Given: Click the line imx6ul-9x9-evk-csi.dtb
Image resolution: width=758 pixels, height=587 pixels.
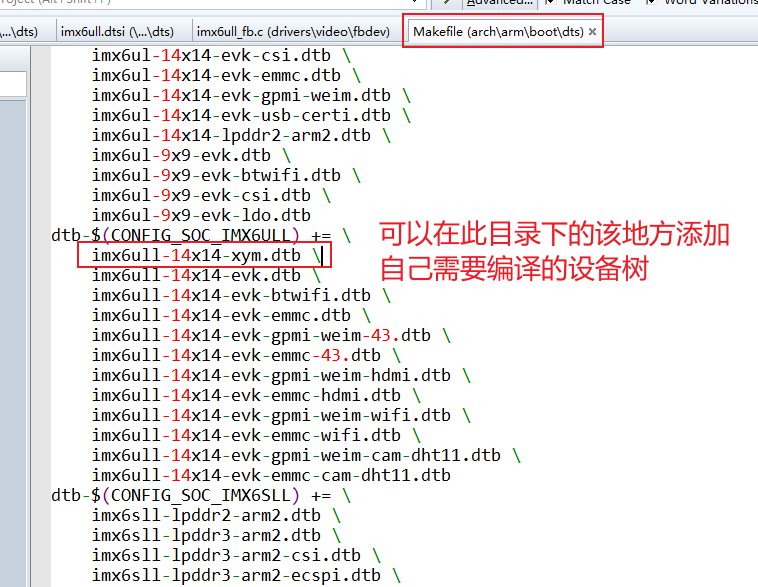Looking at the screenshot, I should (x=211, y=195).
